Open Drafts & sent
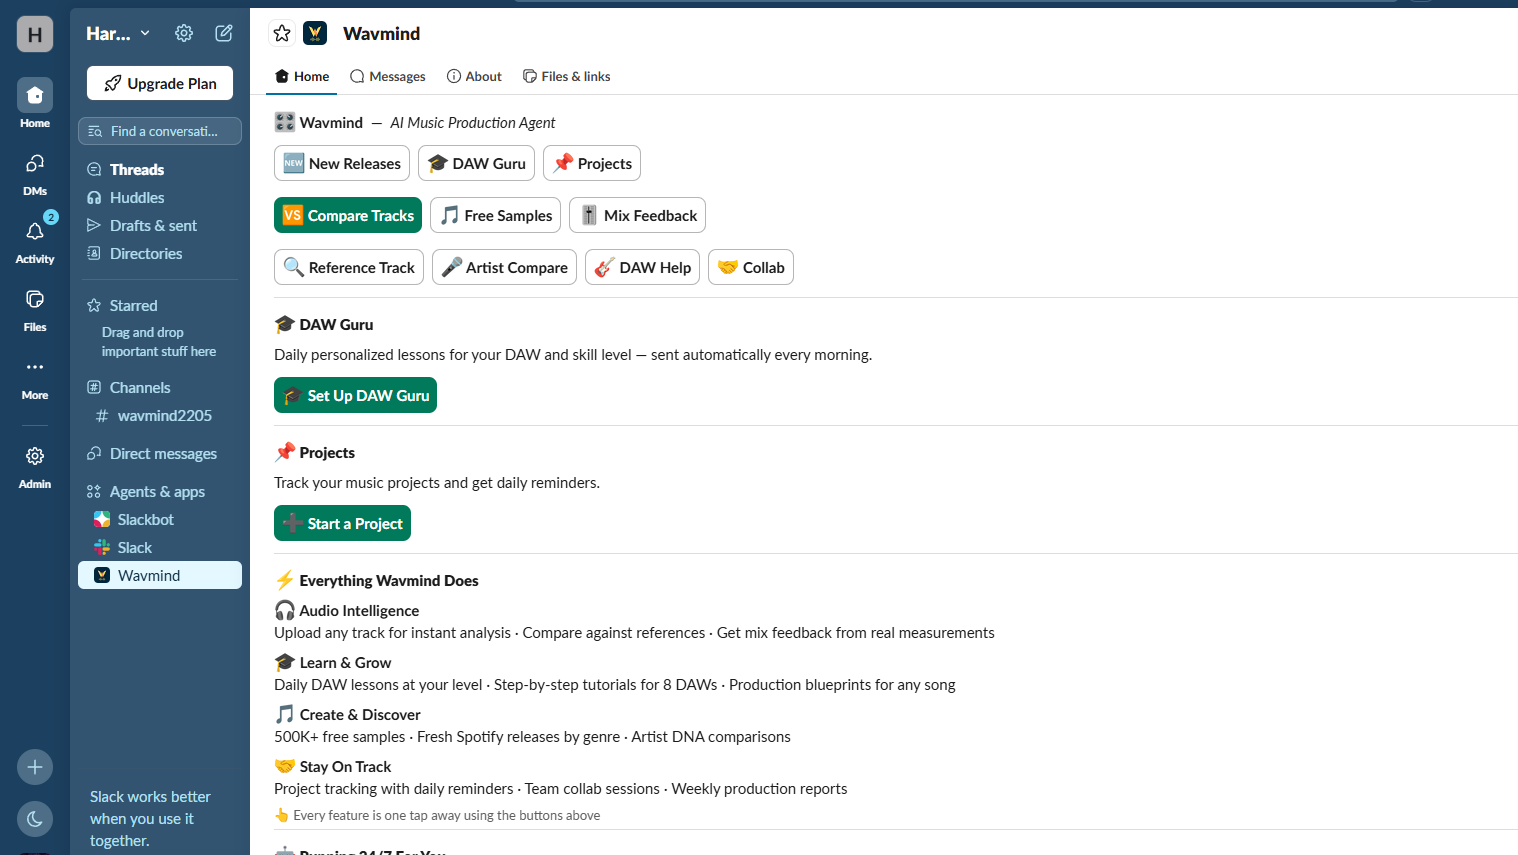1518x855 pixels. click(x=160, y=226)
